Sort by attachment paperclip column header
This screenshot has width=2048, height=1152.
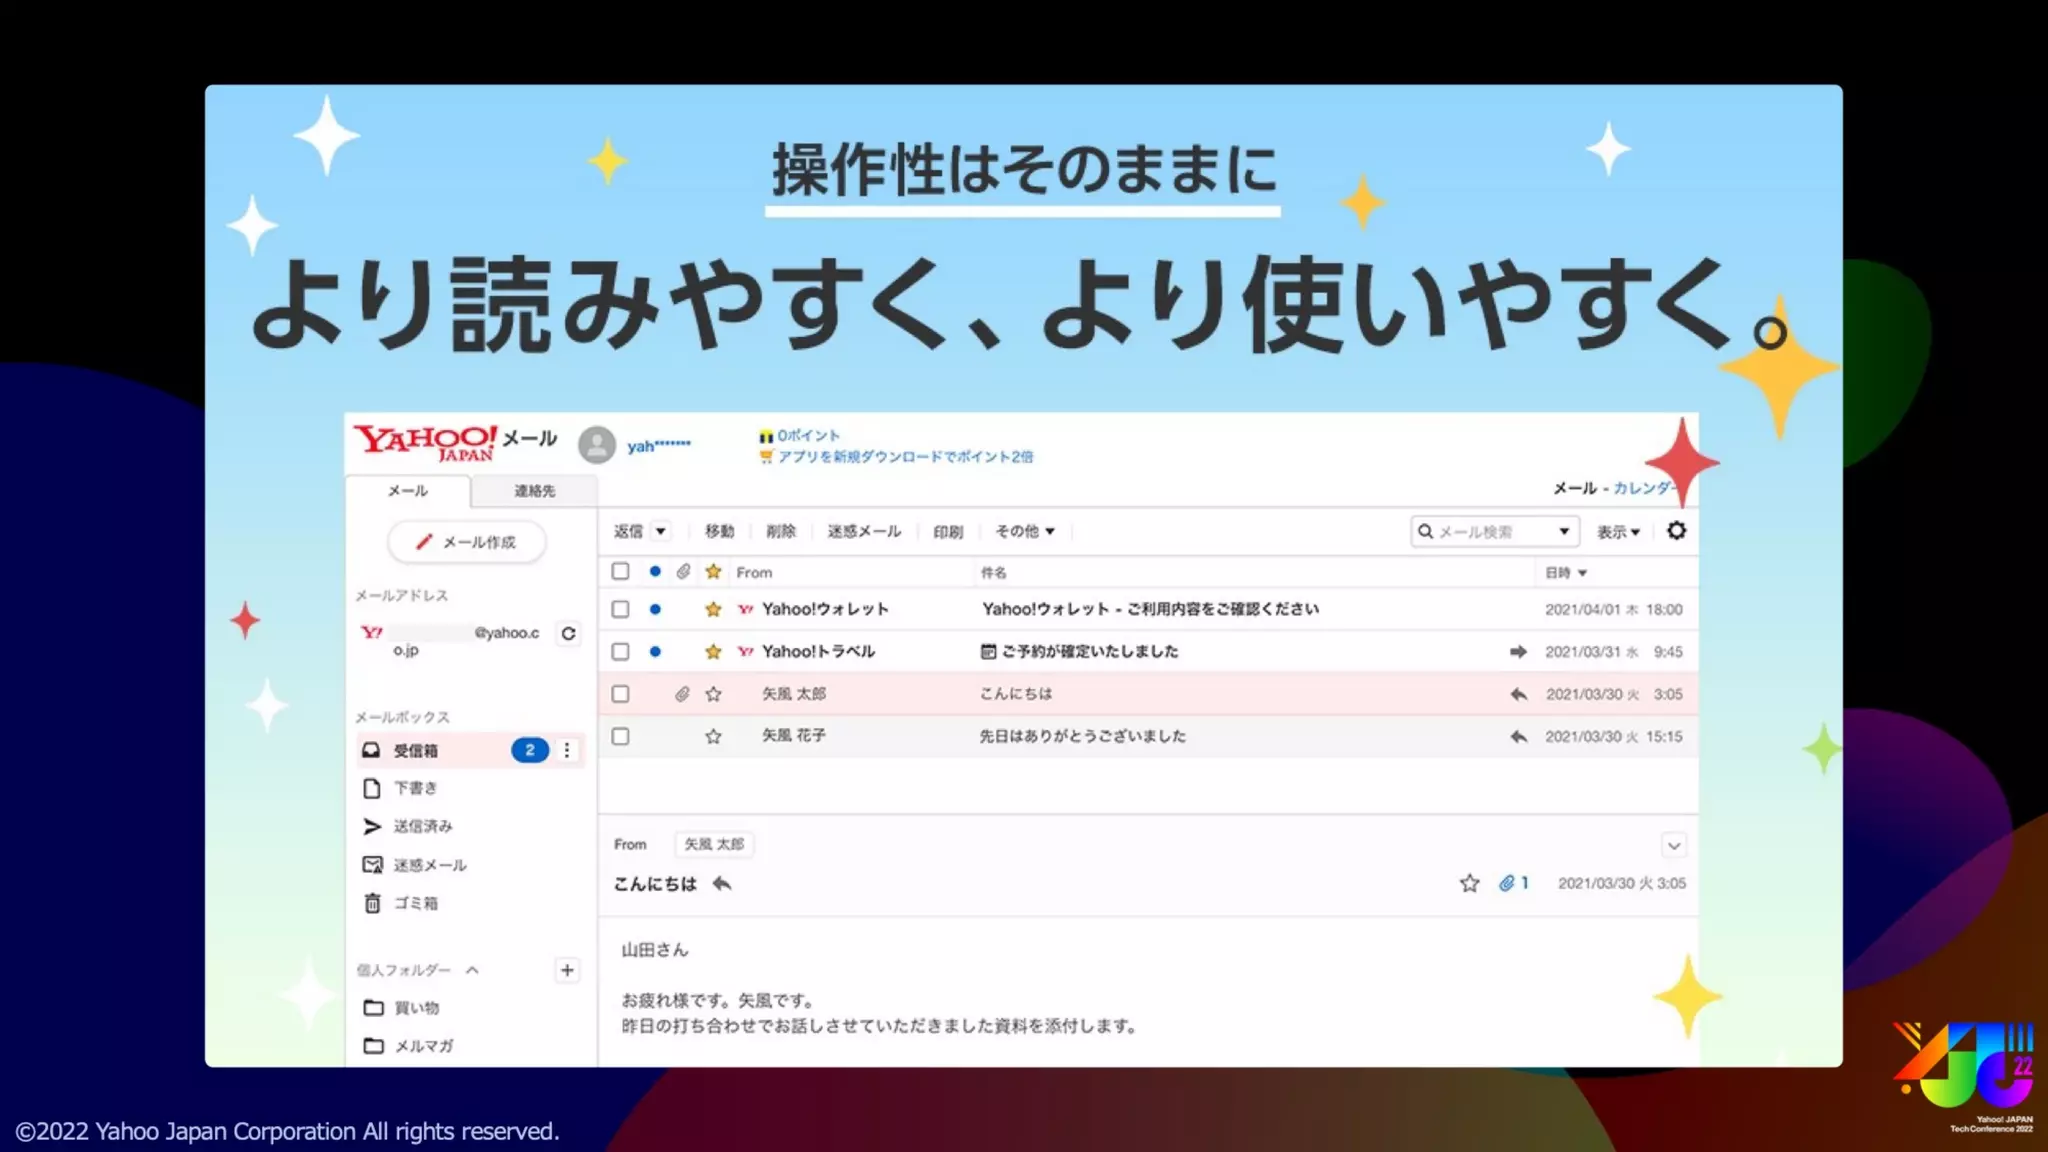pos(683,571)
